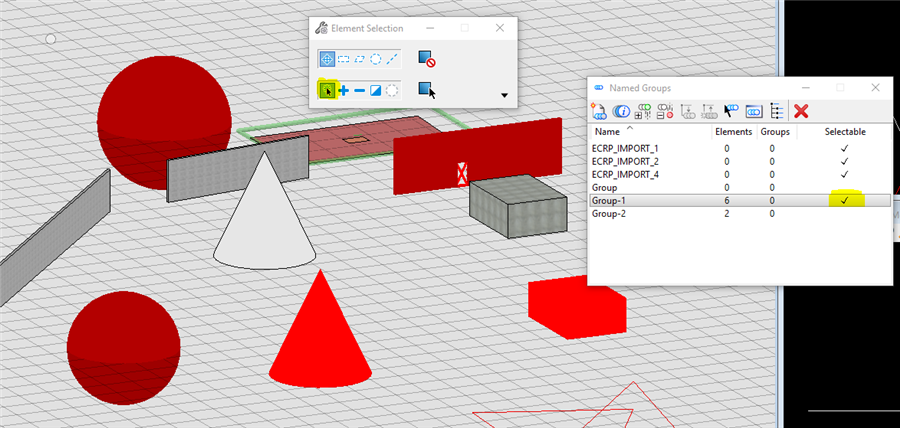Sort by the Groups column header

click(x=775, y=131)
